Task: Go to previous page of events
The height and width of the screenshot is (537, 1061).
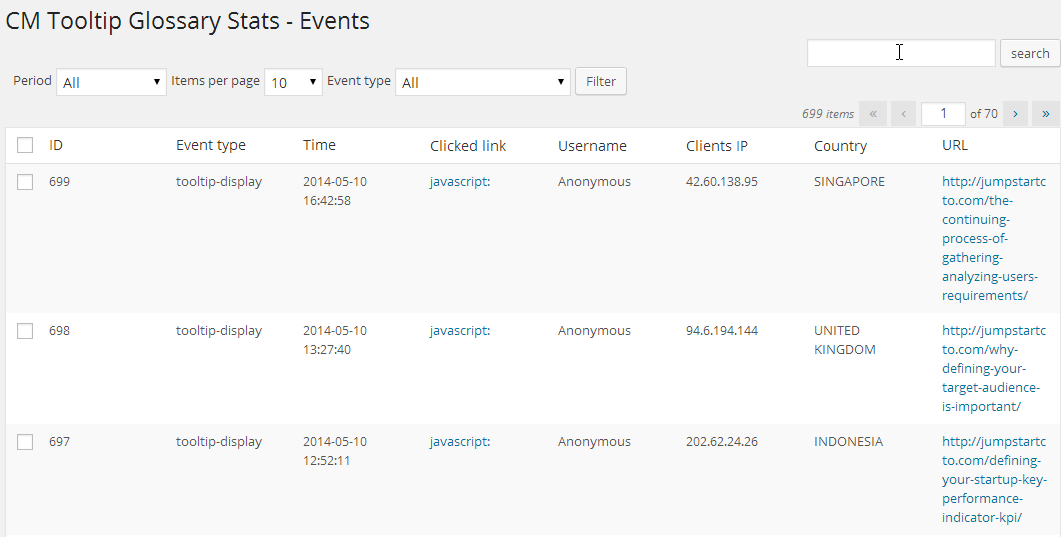Action: (903, 114)
